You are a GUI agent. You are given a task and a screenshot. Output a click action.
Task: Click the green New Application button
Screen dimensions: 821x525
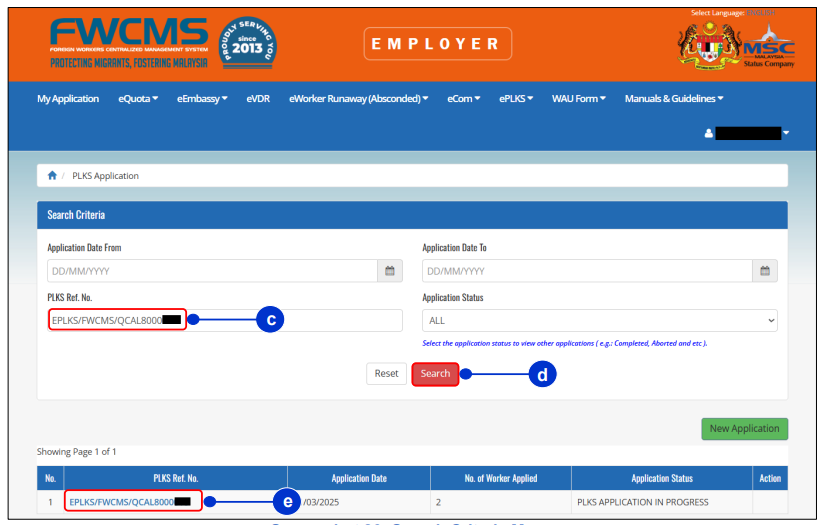745,429
